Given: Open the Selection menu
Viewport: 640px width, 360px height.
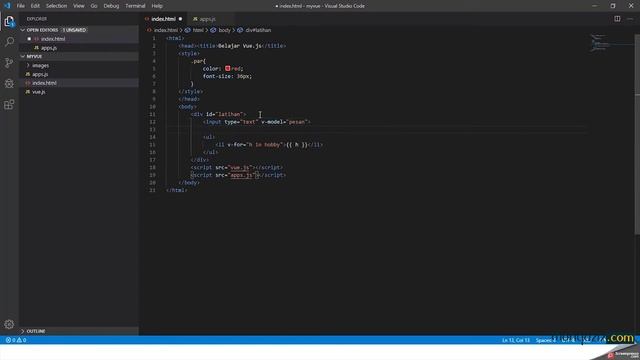Looking at the screenshot, I should [56, 6].
